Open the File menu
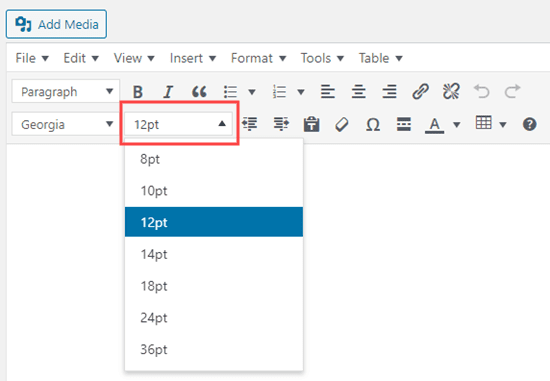550x381 pixels. tap(32, 58)
